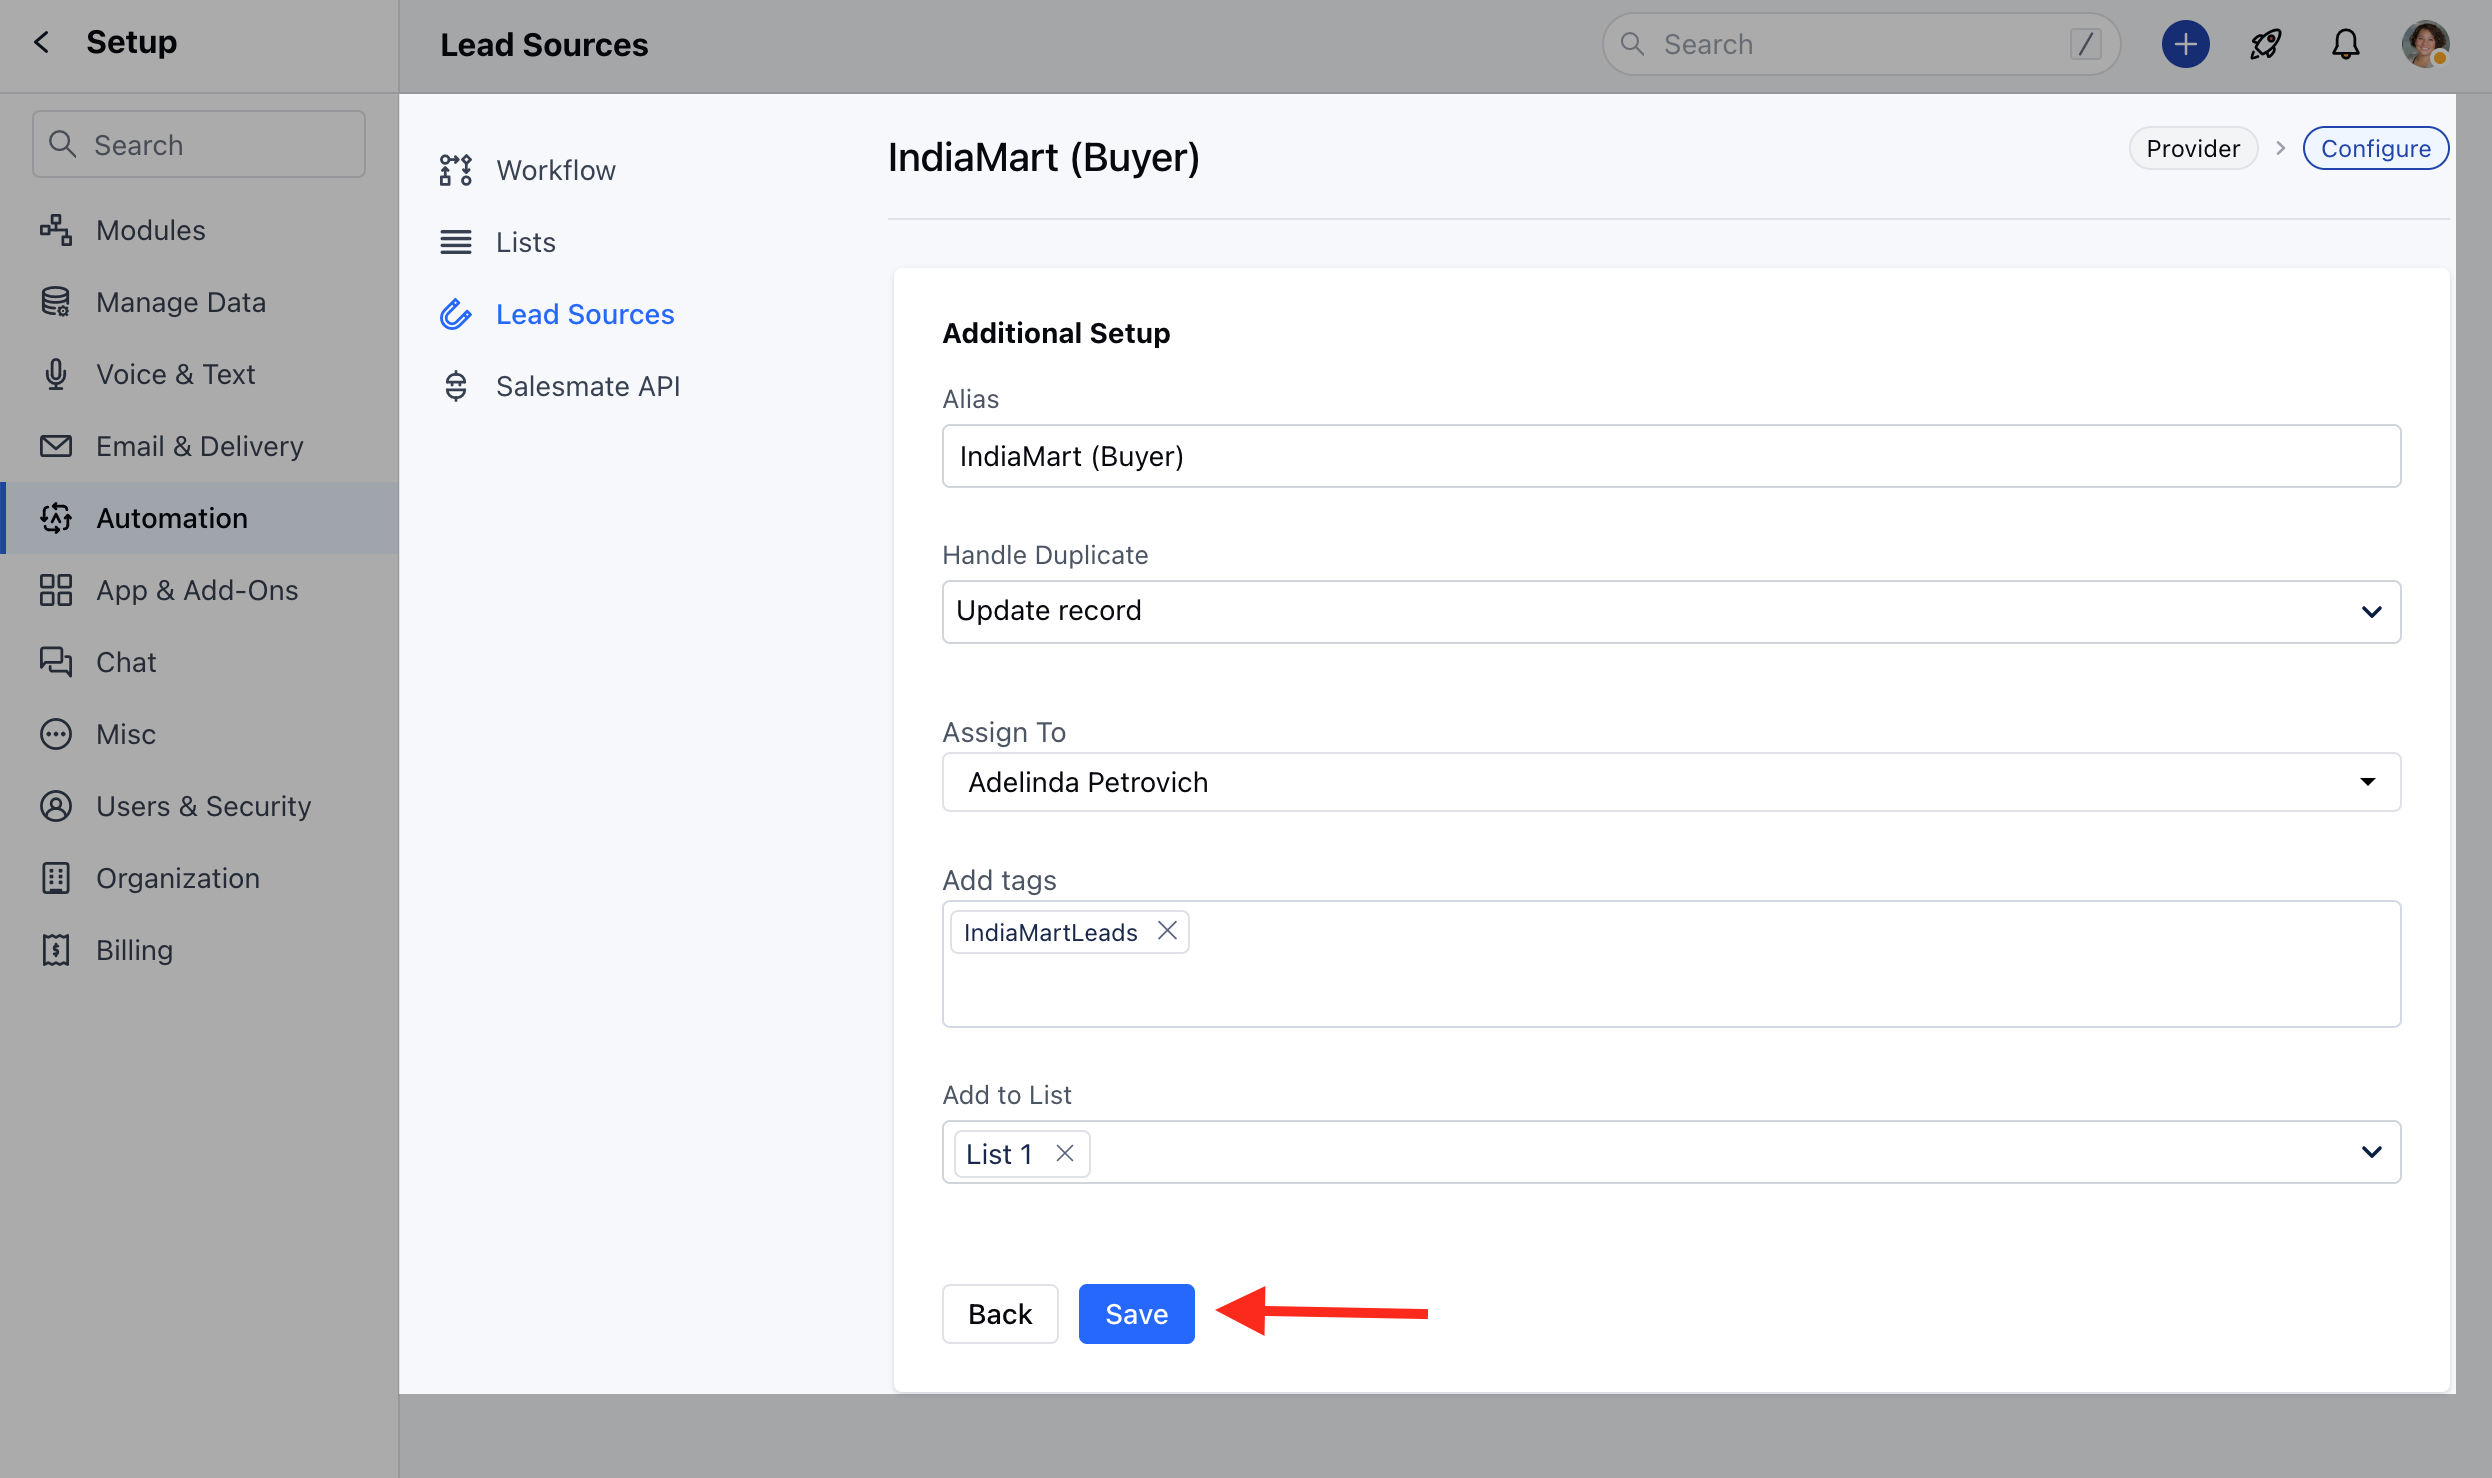Click the blue plus quick-add icon
2492x1478 pixels.
pos(2185,45)
